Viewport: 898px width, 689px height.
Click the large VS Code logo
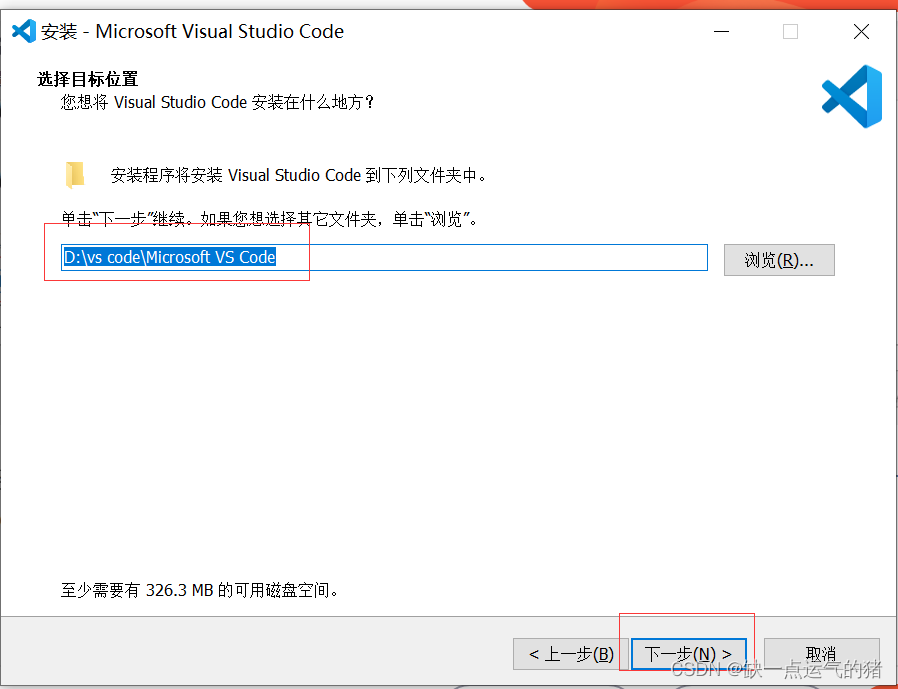(x=852, y=96)
